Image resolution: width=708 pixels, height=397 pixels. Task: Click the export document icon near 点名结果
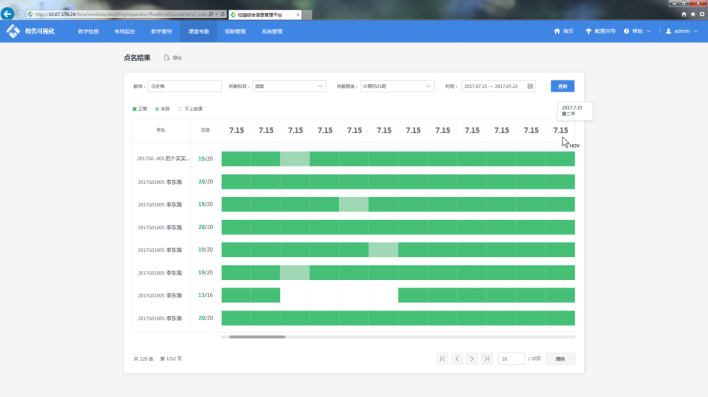167,57
